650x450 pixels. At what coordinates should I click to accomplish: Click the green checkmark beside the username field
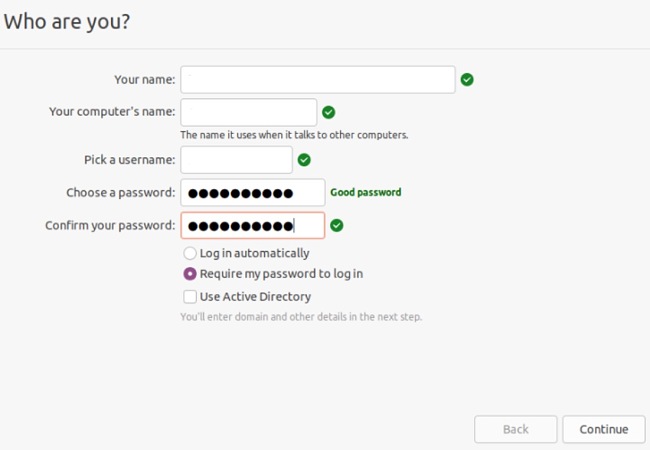pos(304,160)
